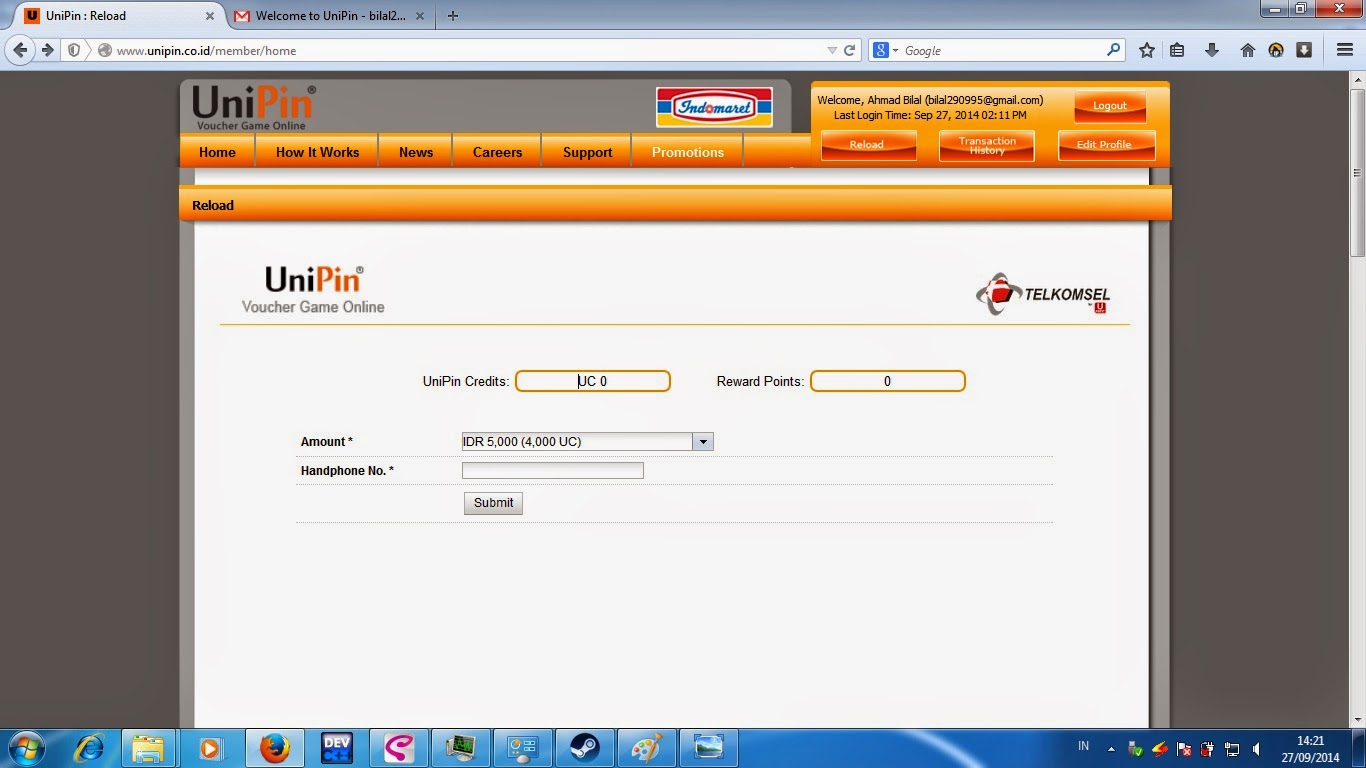Click the Handphone No. input field
The width and height of the screenshot is (1366, 768).
click(553, 470)
